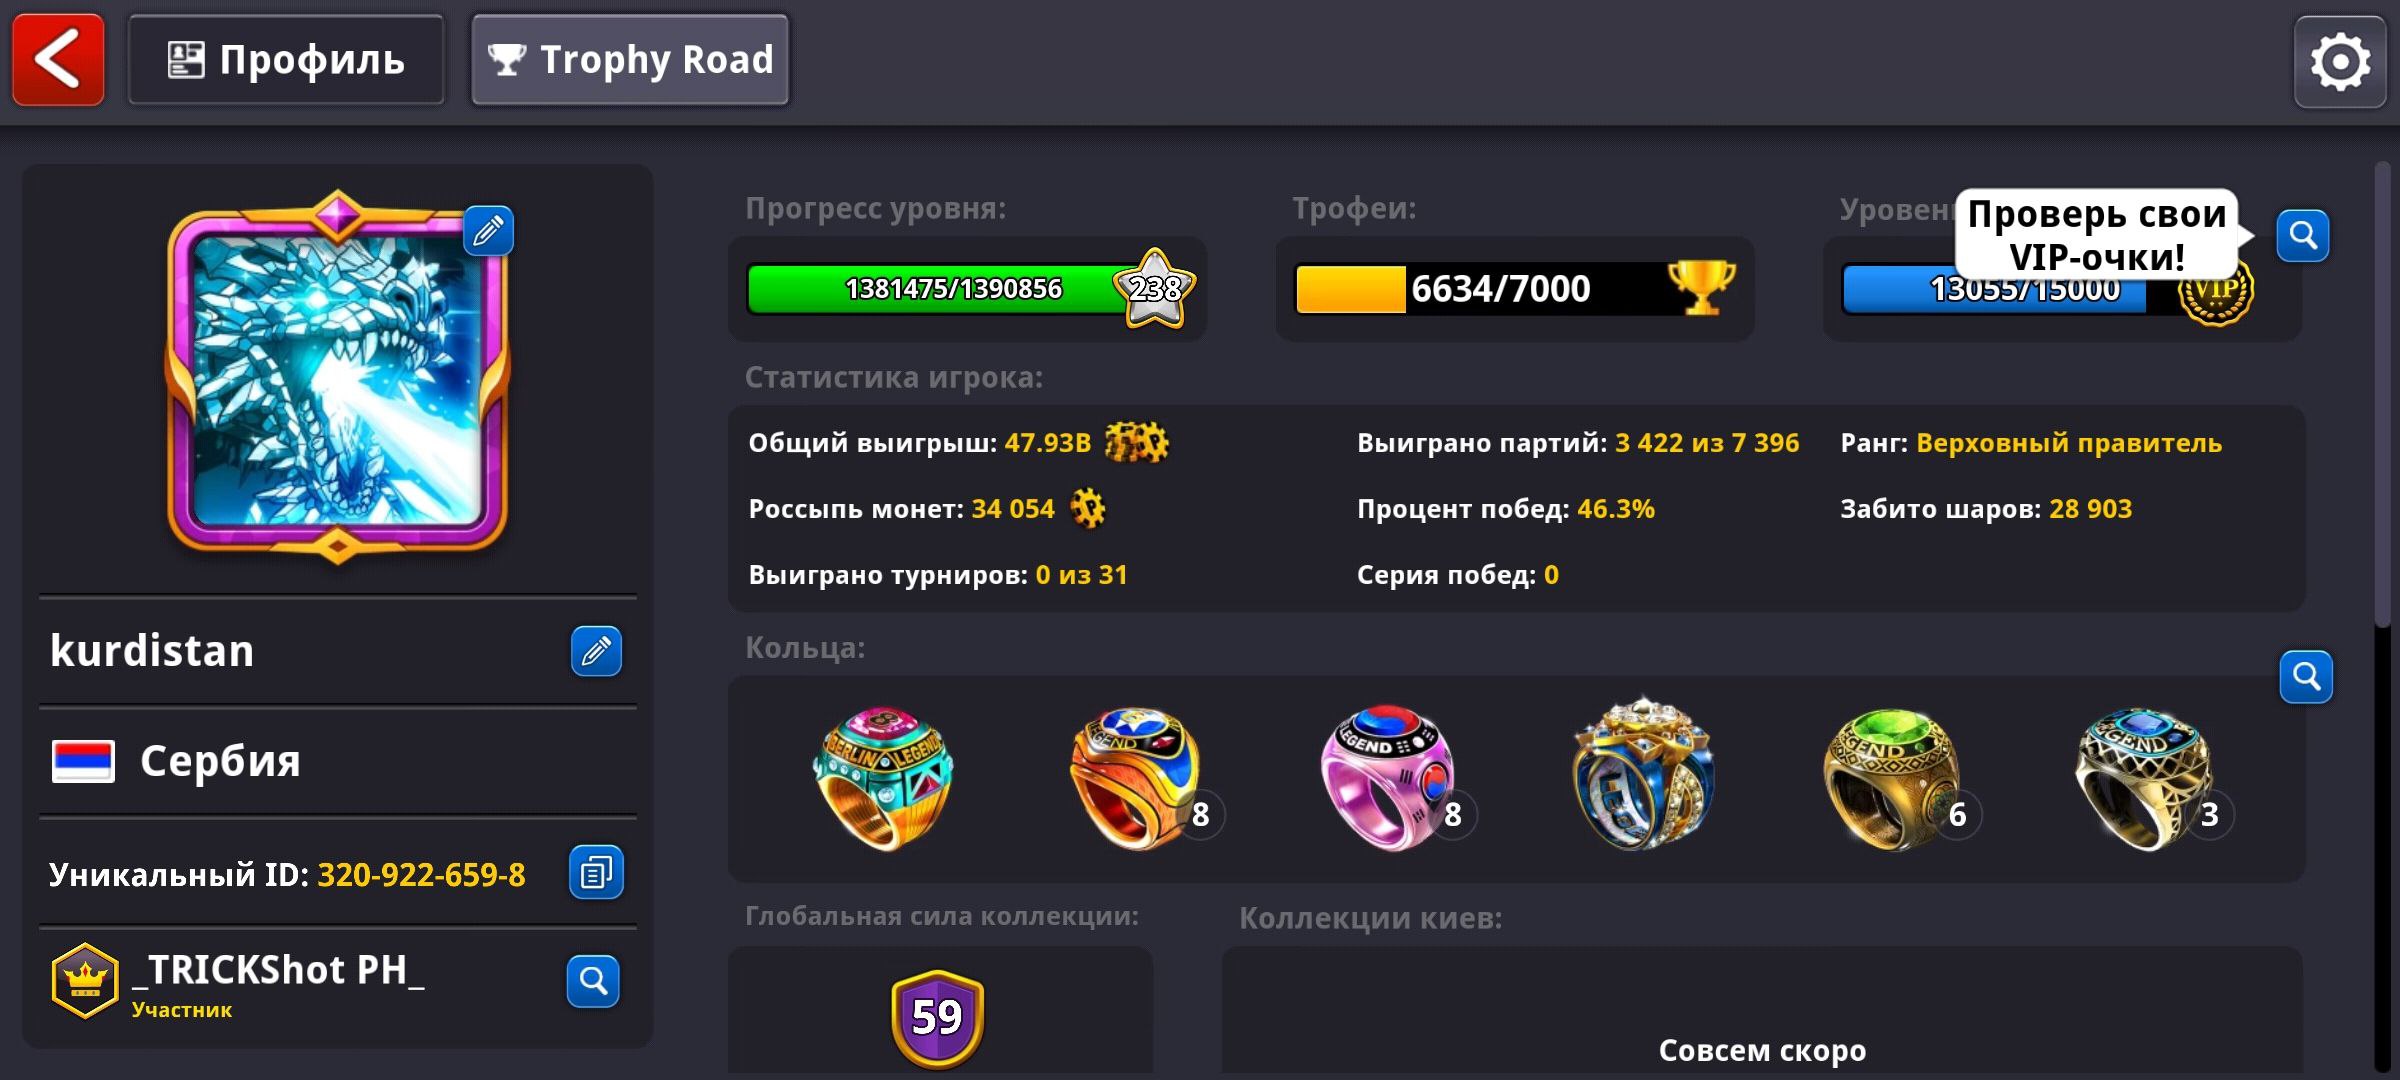Click the Сербия country flag

click(x=83, y=762)
